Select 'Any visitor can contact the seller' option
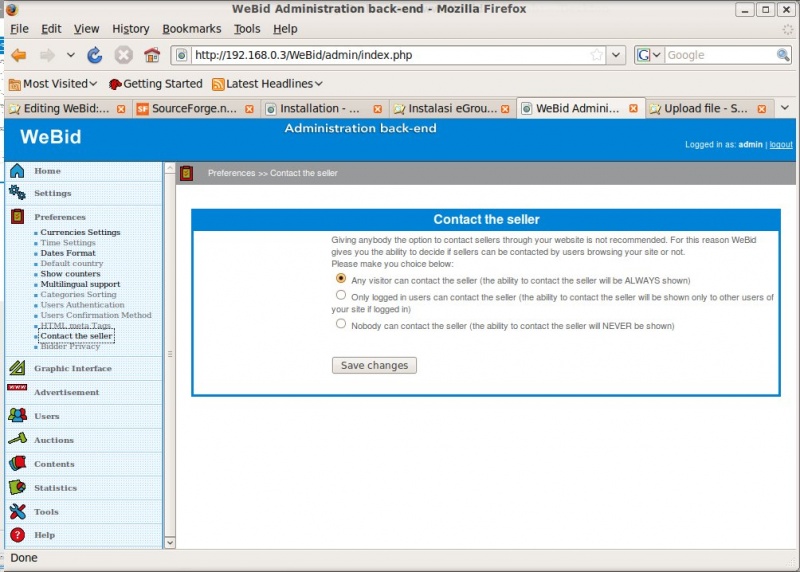Viewport: 800px width, 572px height. pyautogui.click(x=342, y=280)
